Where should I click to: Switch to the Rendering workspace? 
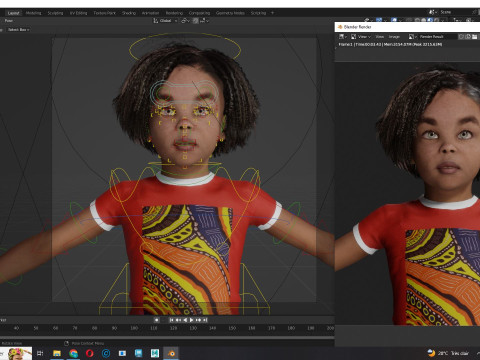click(x=174, y=13)
